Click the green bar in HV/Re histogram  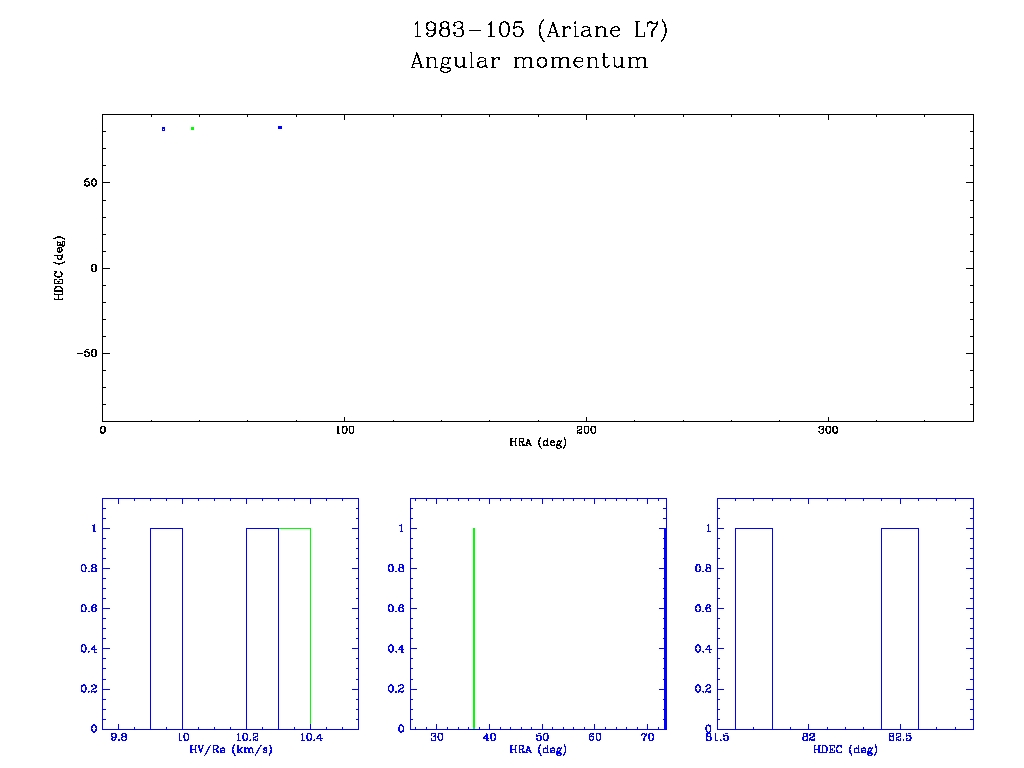[295, 628]
